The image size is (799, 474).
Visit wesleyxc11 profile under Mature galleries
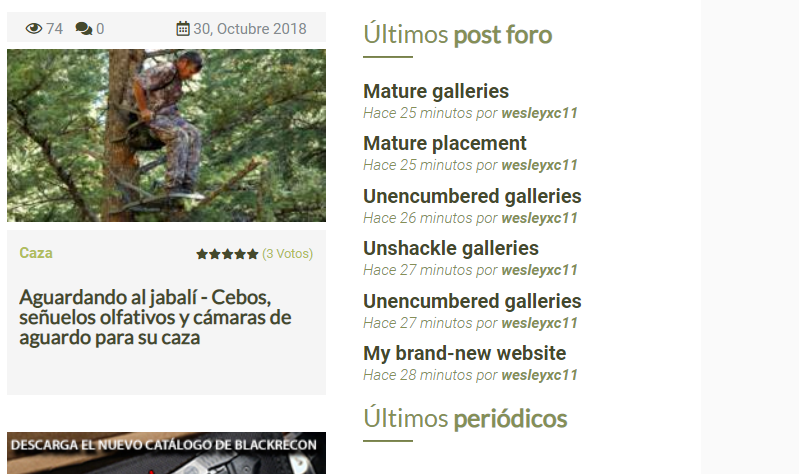pyautogui.click(x=540, y=113)
